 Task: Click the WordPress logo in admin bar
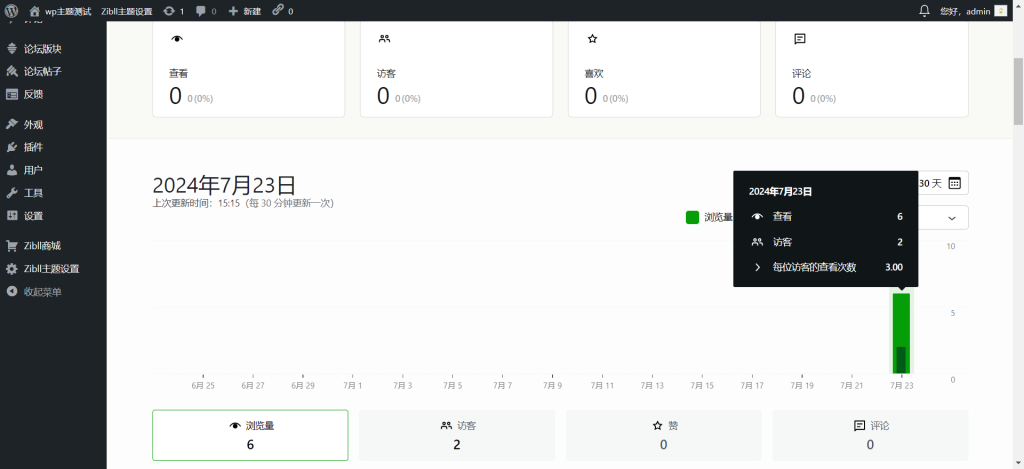coord(12,11)
